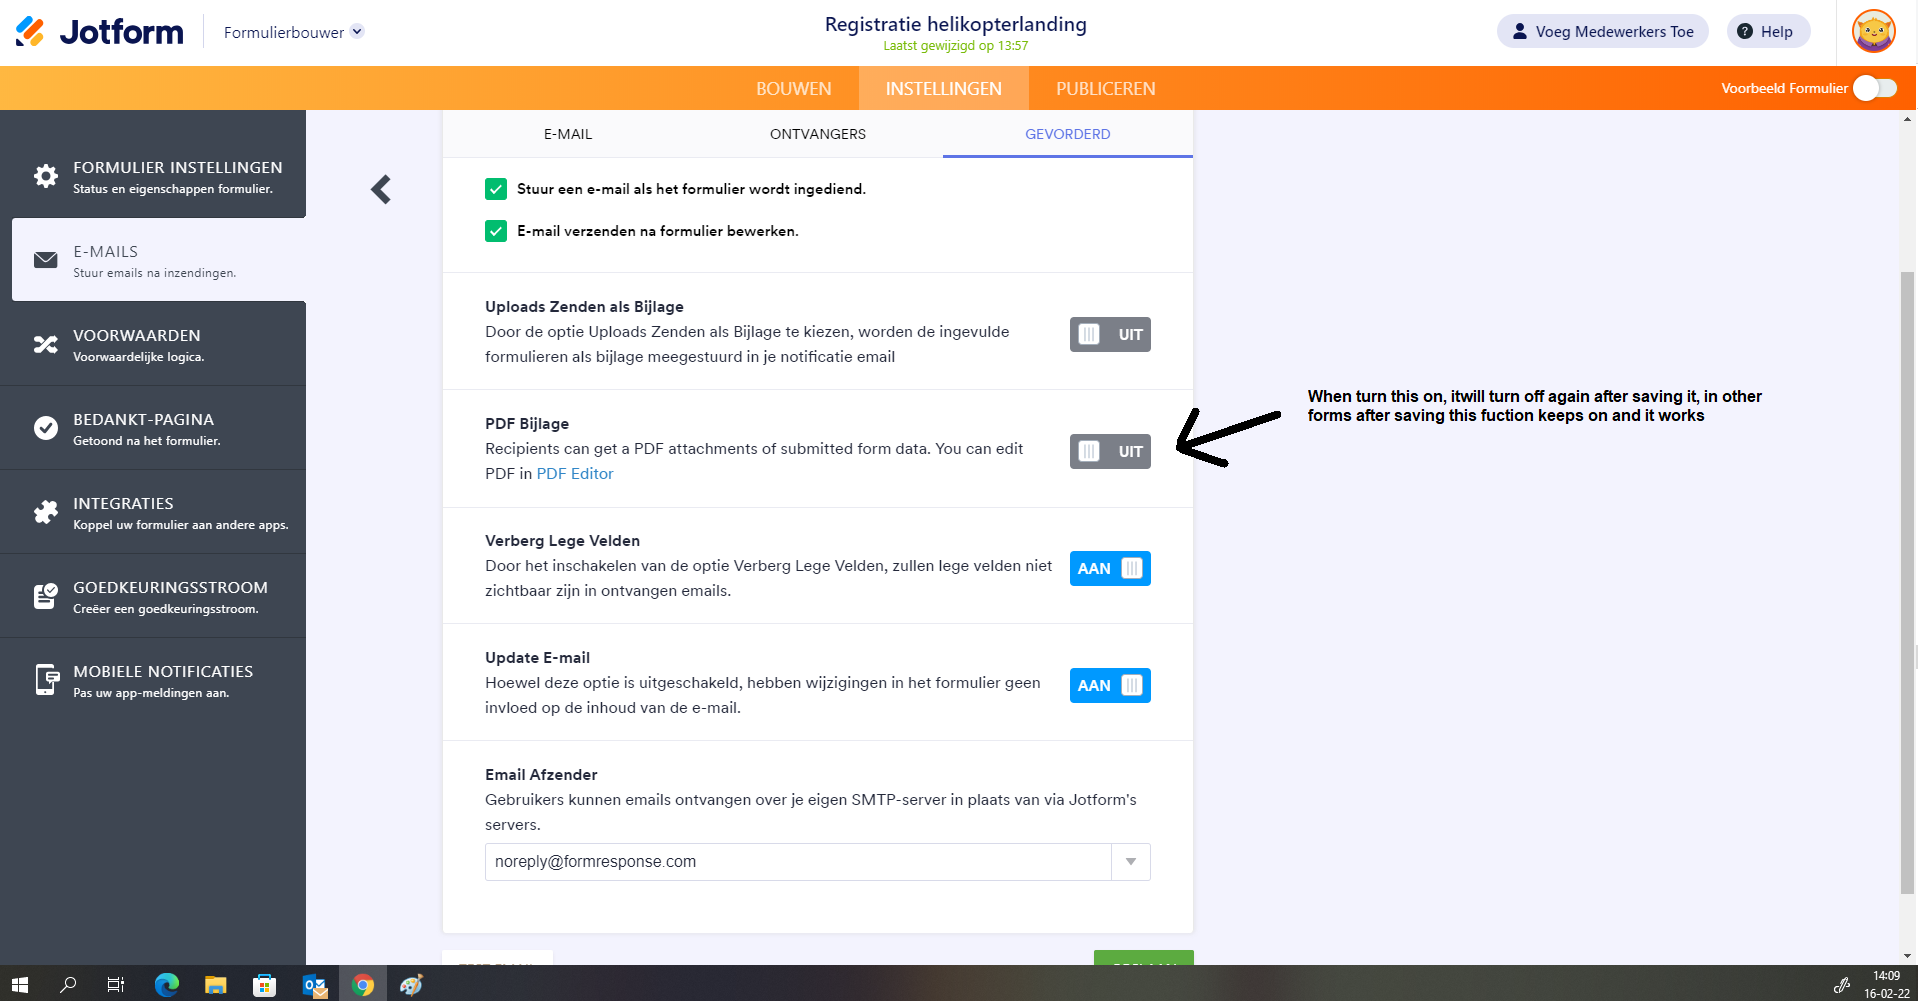The width and height of the screenshot is (1918, 1001).
Task: Expand the Formulierbouwer dropdown chevron
Action: [356, 31]
